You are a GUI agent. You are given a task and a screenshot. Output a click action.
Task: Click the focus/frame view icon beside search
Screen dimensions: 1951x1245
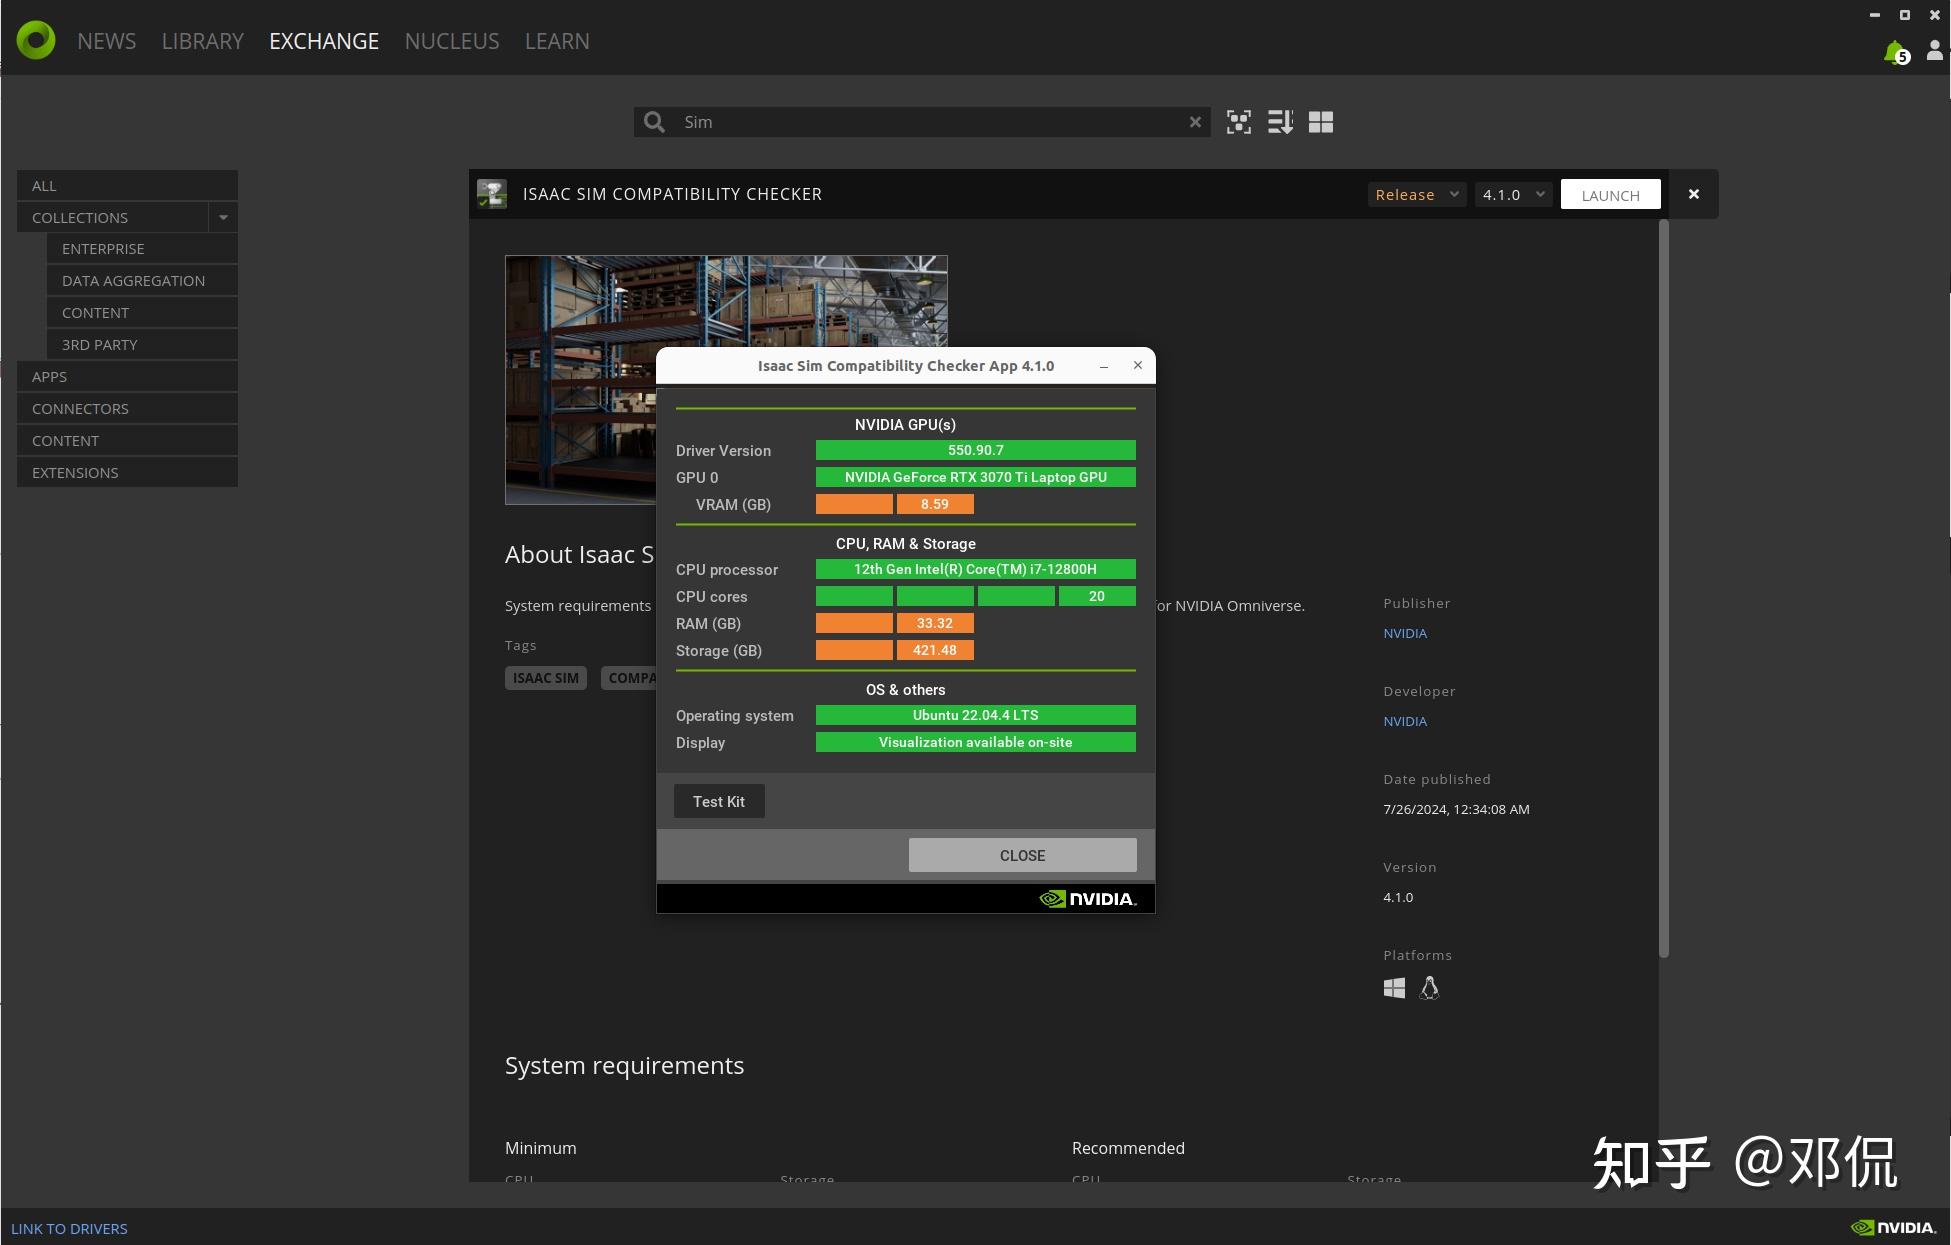1239,122
